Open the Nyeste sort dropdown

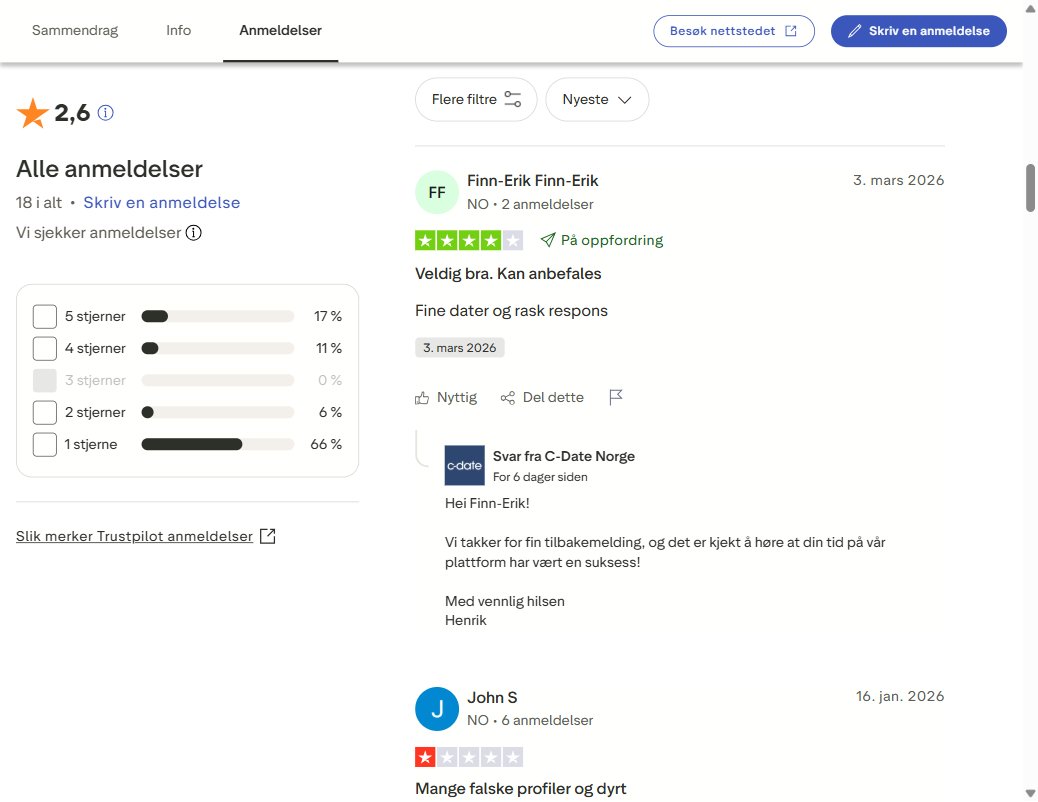click(x=597, y=99)
